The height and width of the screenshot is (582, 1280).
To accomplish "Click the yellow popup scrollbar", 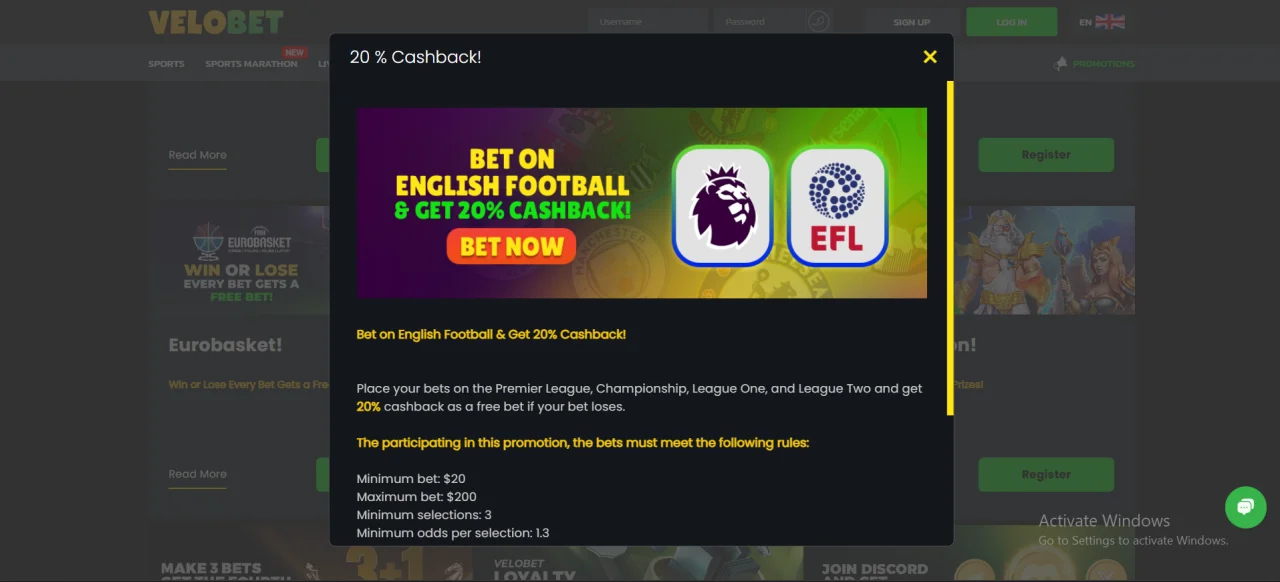I will pos(950,248).
